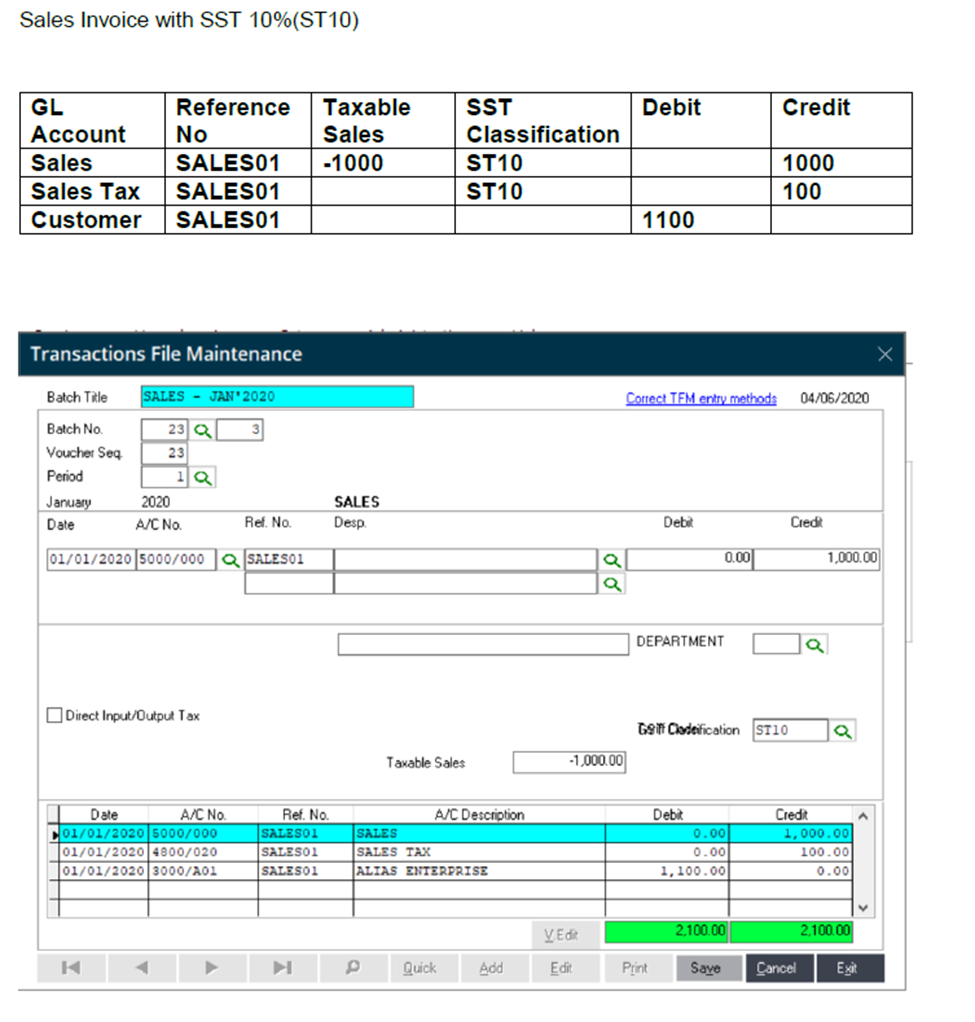Click the Exit button

tap(847, 968)
